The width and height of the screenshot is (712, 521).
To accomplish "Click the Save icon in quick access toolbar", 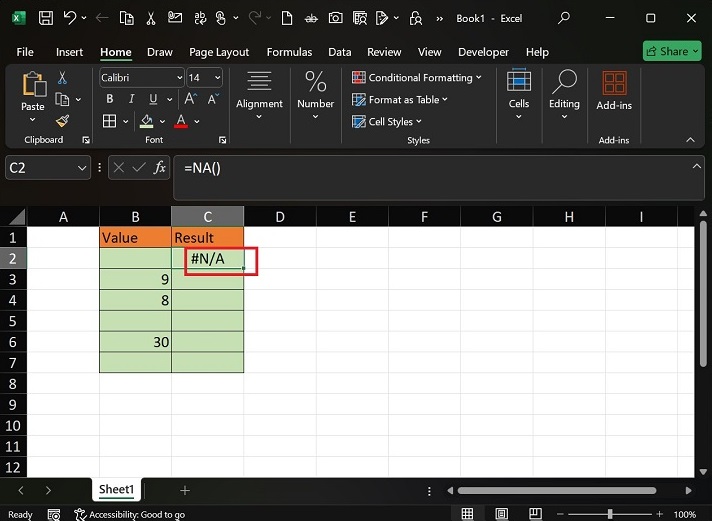I will click(x=45, y=18).
